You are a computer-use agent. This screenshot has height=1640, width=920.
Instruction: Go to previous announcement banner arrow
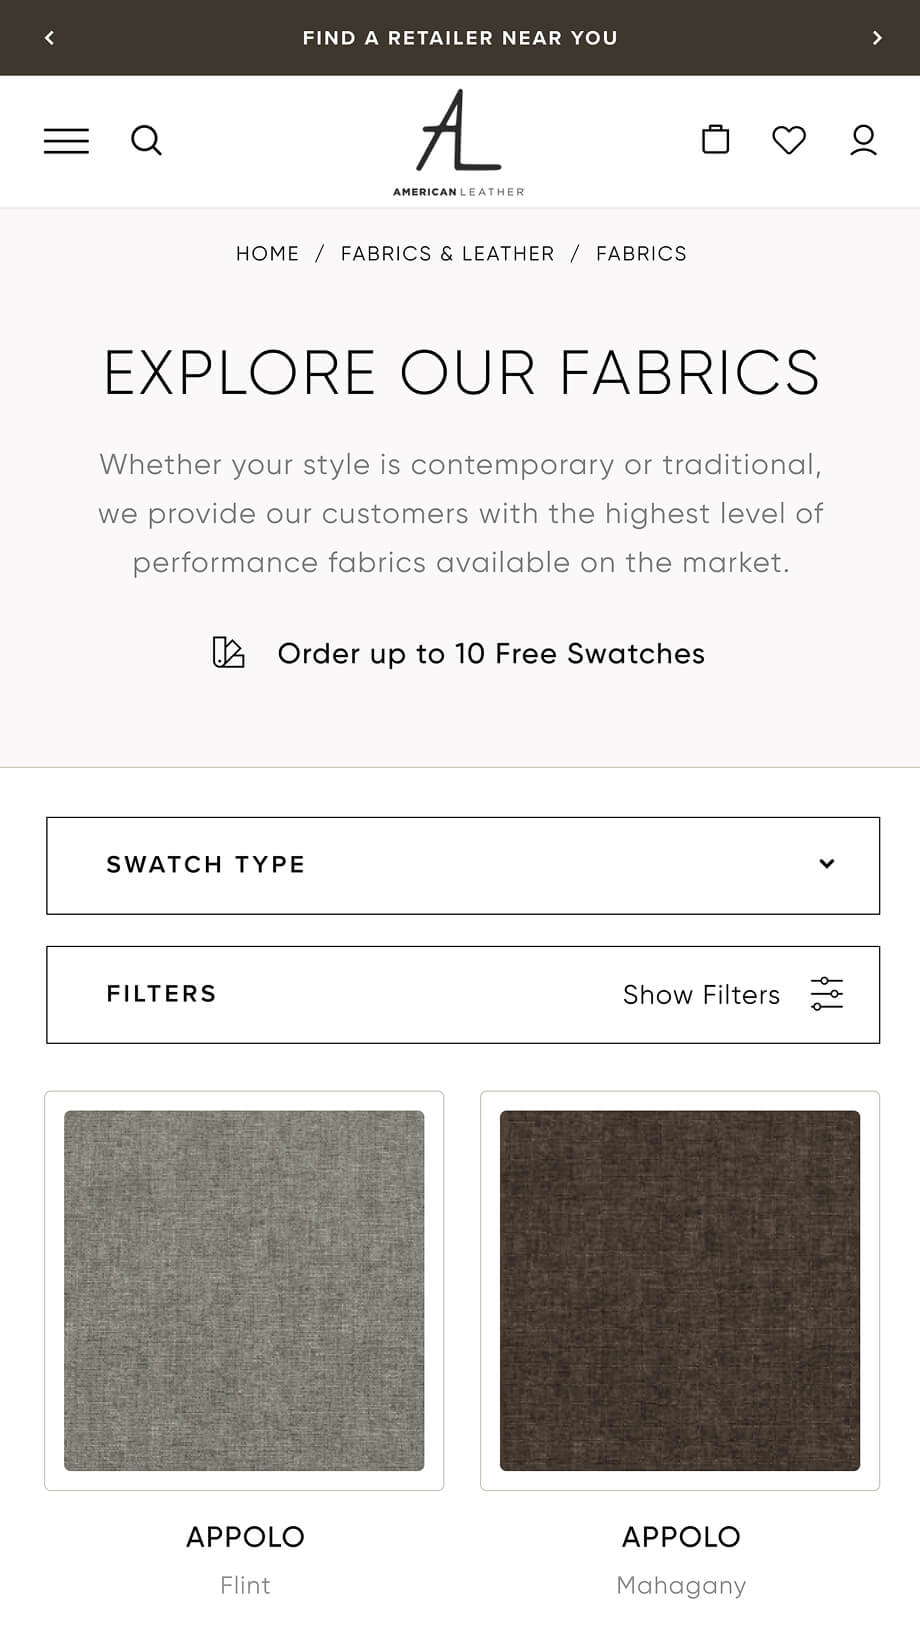tap(49, 38)
